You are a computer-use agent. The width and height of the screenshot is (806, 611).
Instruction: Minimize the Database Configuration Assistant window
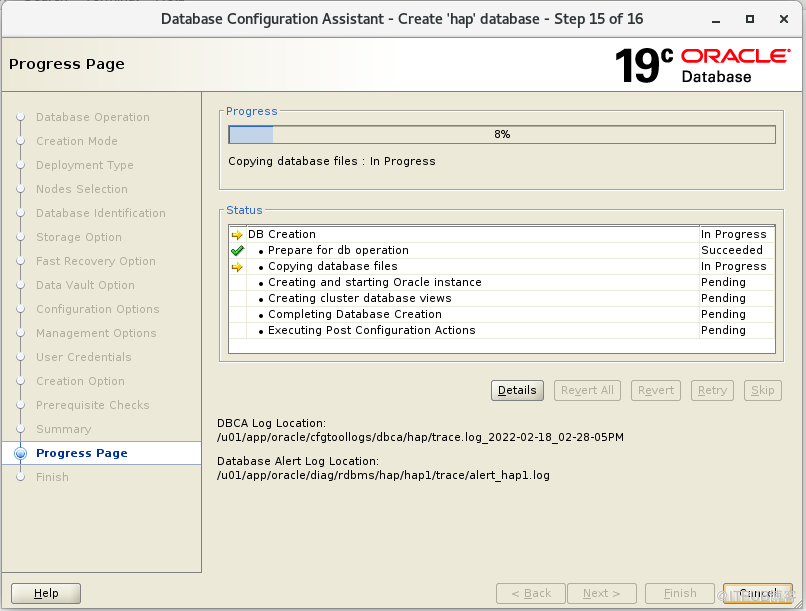pos(716,20)
